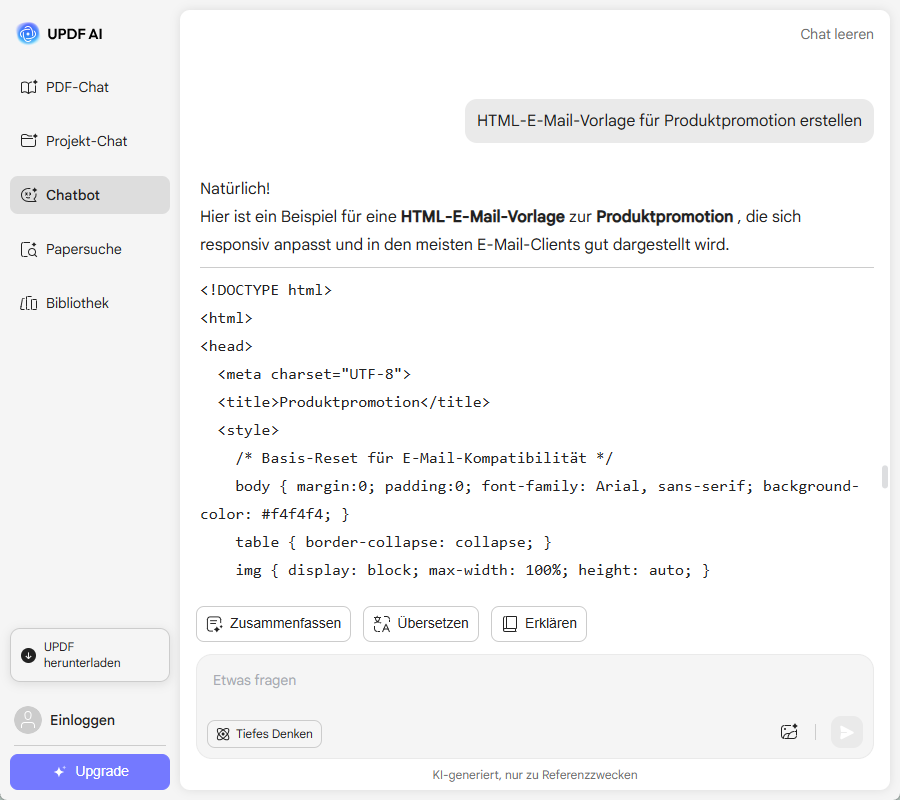Viewport: 900px width, 800px height.
Task: Open the PDF-Chat section
Action: click(90, 87)
